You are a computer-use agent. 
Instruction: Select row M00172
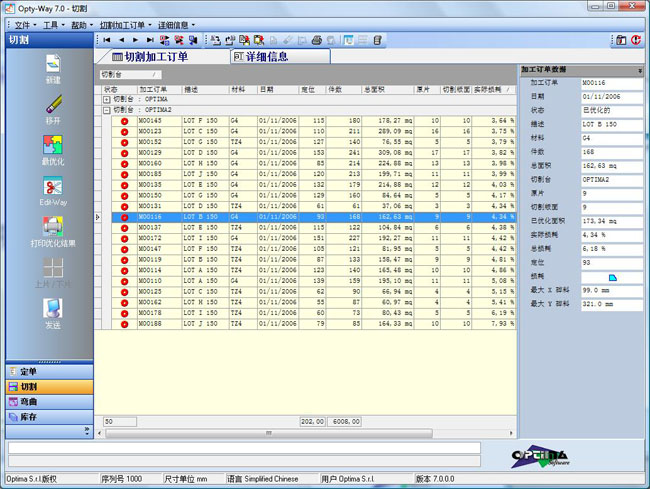pyautogui.click(x=313, y=238)
